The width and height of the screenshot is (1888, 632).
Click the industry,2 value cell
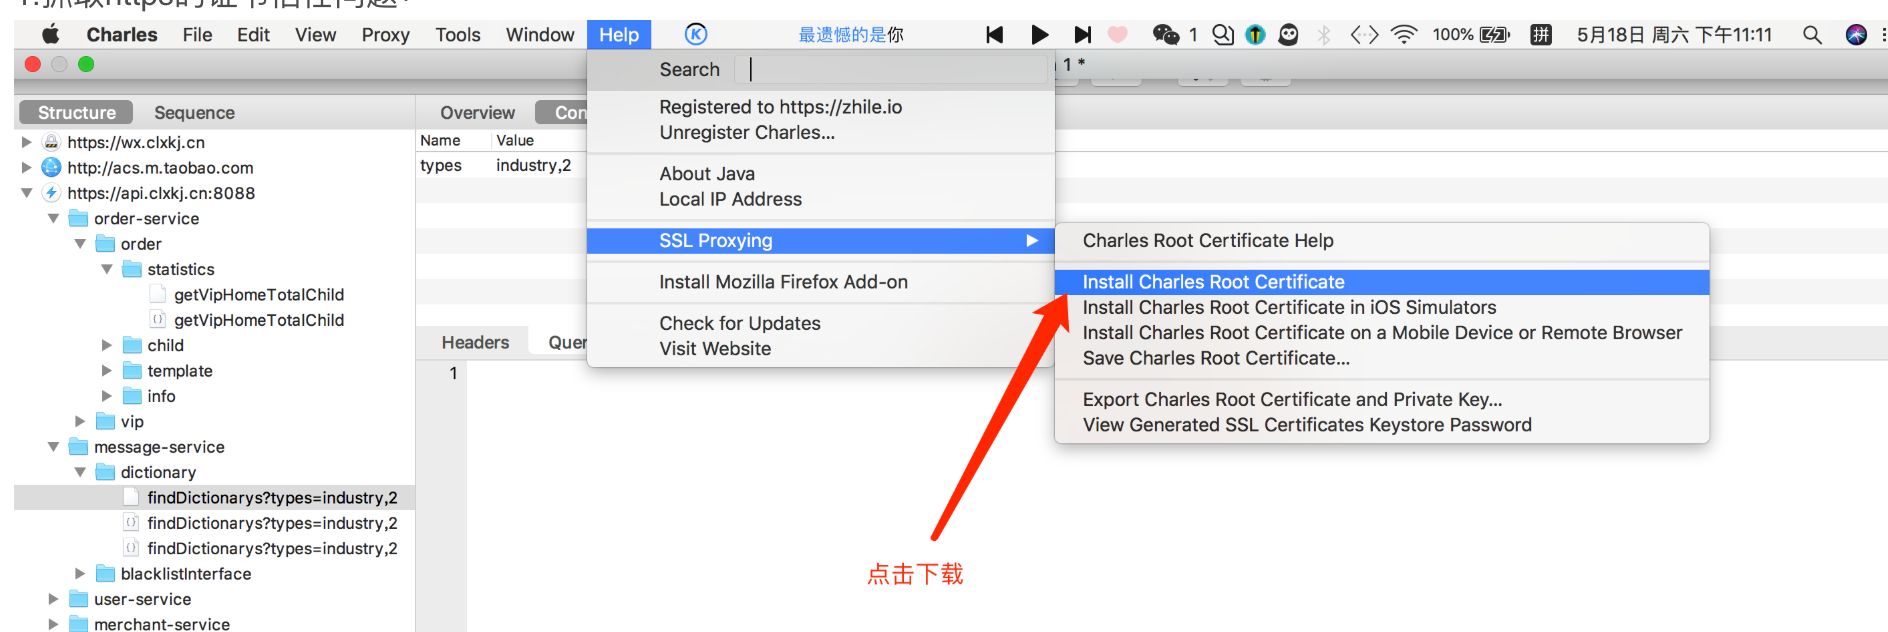tap(534, 165)
